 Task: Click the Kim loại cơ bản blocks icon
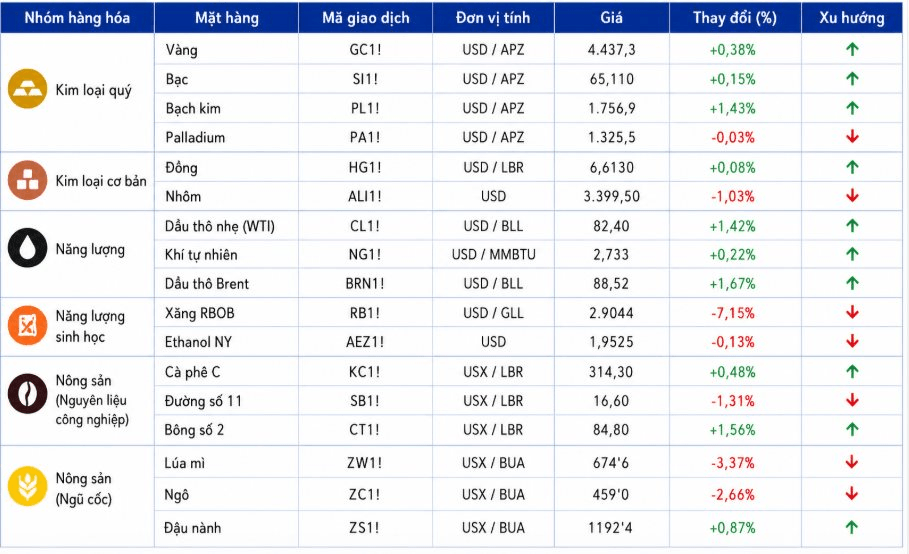pos(27,180)
